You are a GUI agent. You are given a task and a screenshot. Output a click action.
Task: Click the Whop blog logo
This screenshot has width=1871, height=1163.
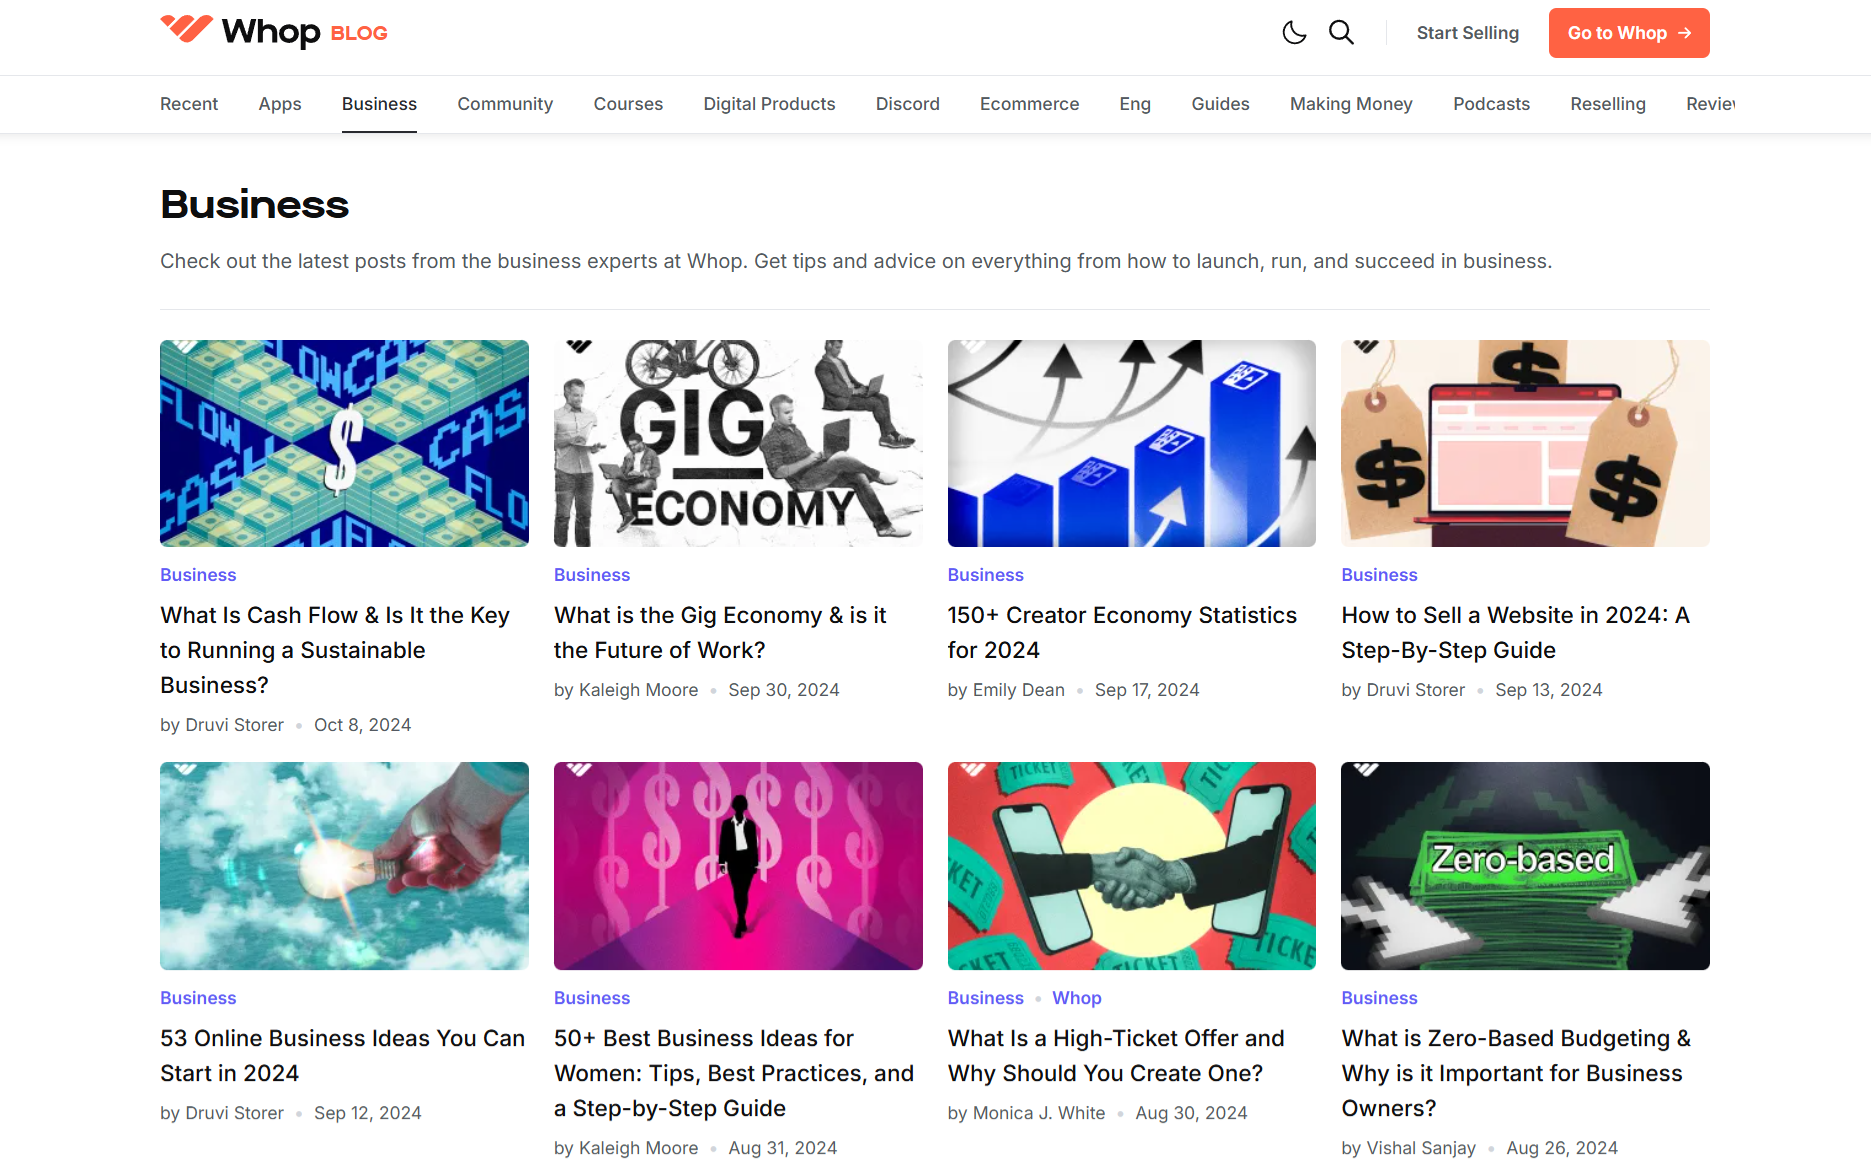click(272, 31)
